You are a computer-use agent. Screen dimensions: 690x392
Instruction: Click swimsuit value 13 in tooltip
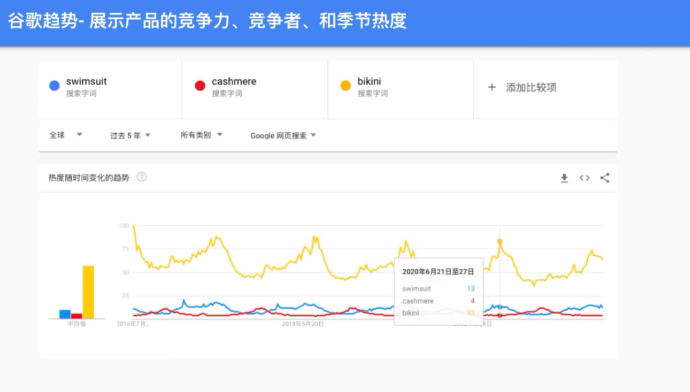470,289
